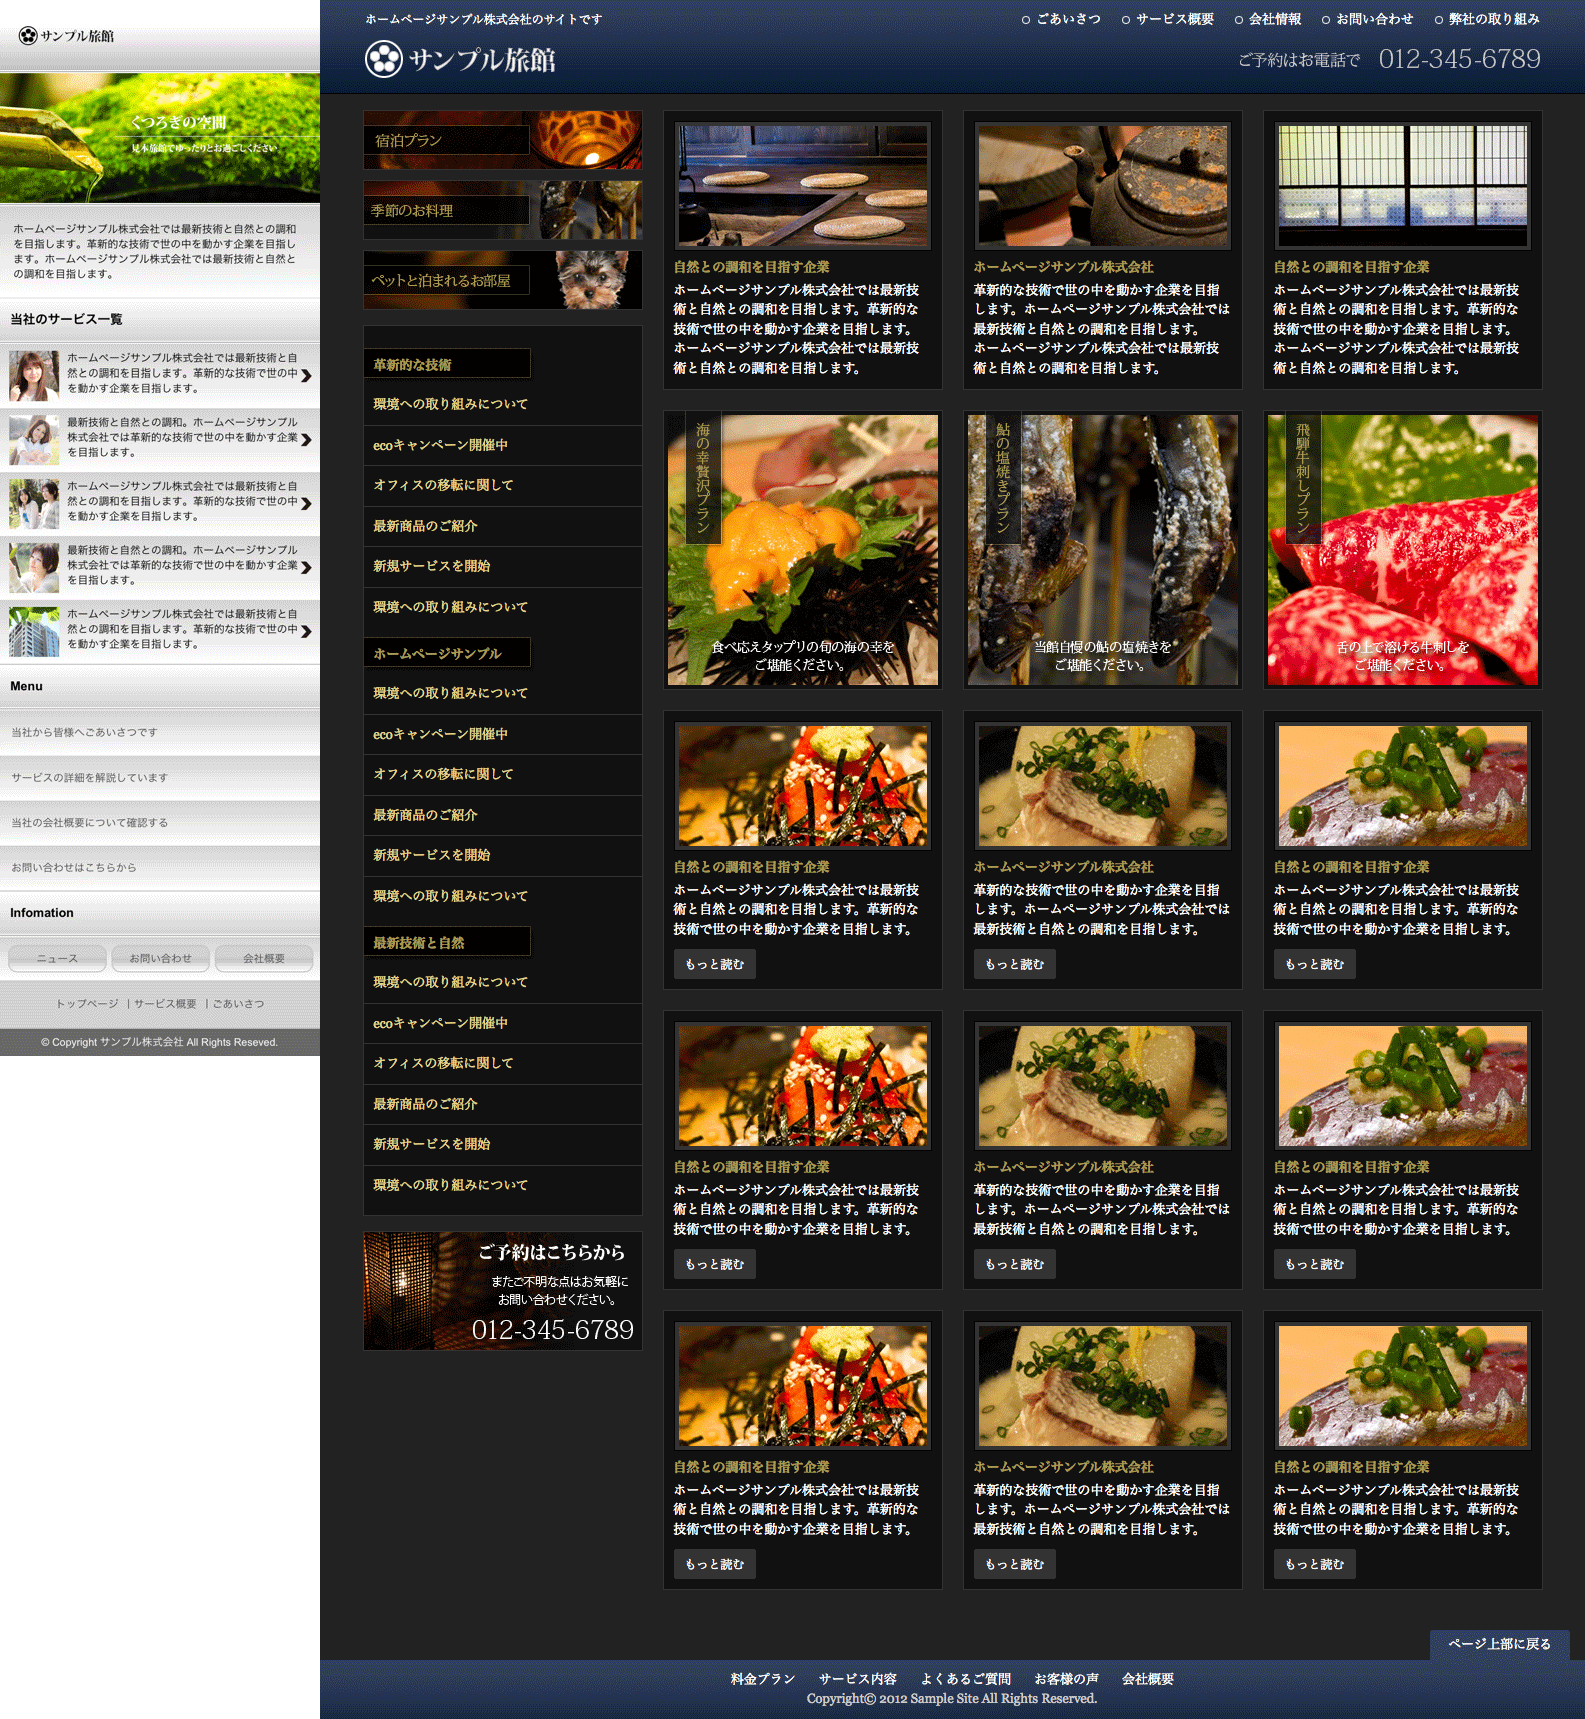Open the ecoキャンペーン開催中 link under 革新的な技術
1585x1719 pixels.
pos(440,445)
